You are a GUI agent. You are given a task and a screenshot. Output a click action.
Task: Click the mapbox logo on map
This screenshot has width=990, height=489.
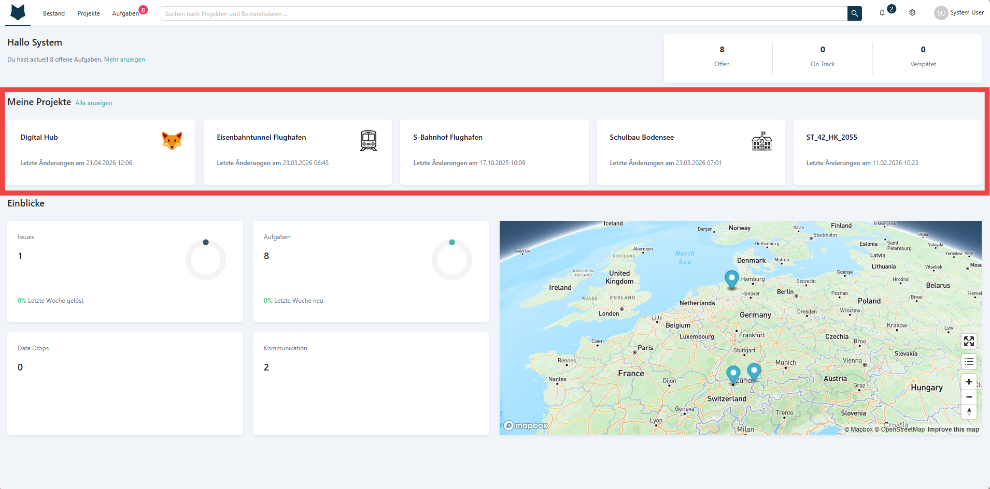click(525, 426)
